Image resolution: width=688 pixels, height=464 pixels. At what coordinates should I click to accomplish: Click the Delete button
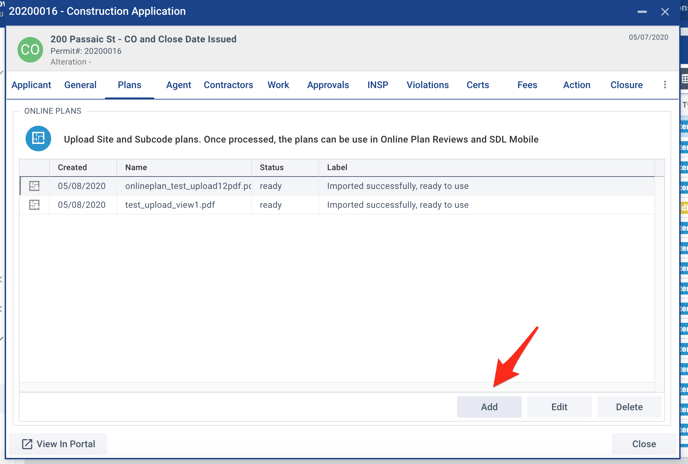[629, 407]
